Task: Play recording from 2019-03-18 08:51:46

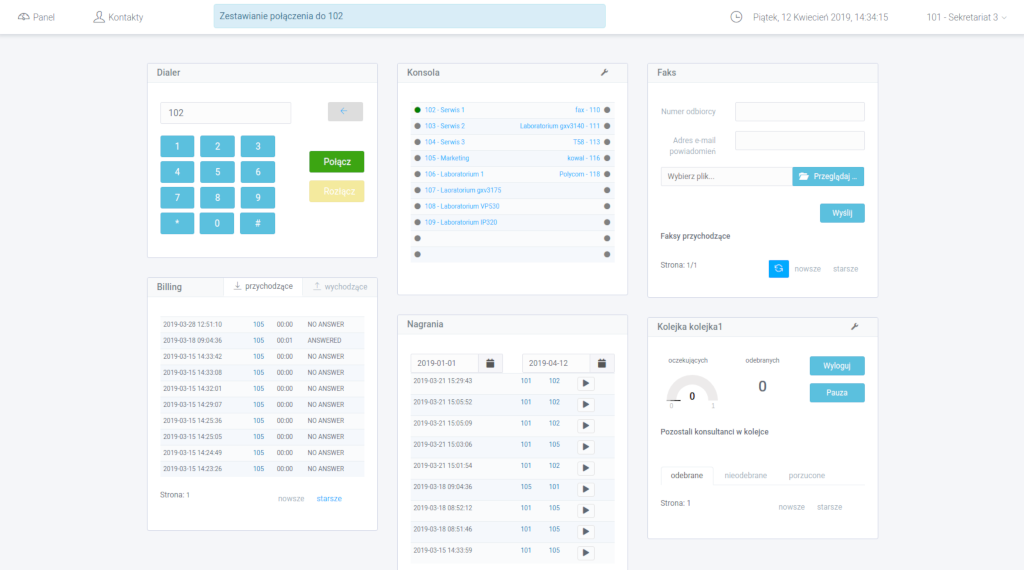Action: [x=586, y=531]
